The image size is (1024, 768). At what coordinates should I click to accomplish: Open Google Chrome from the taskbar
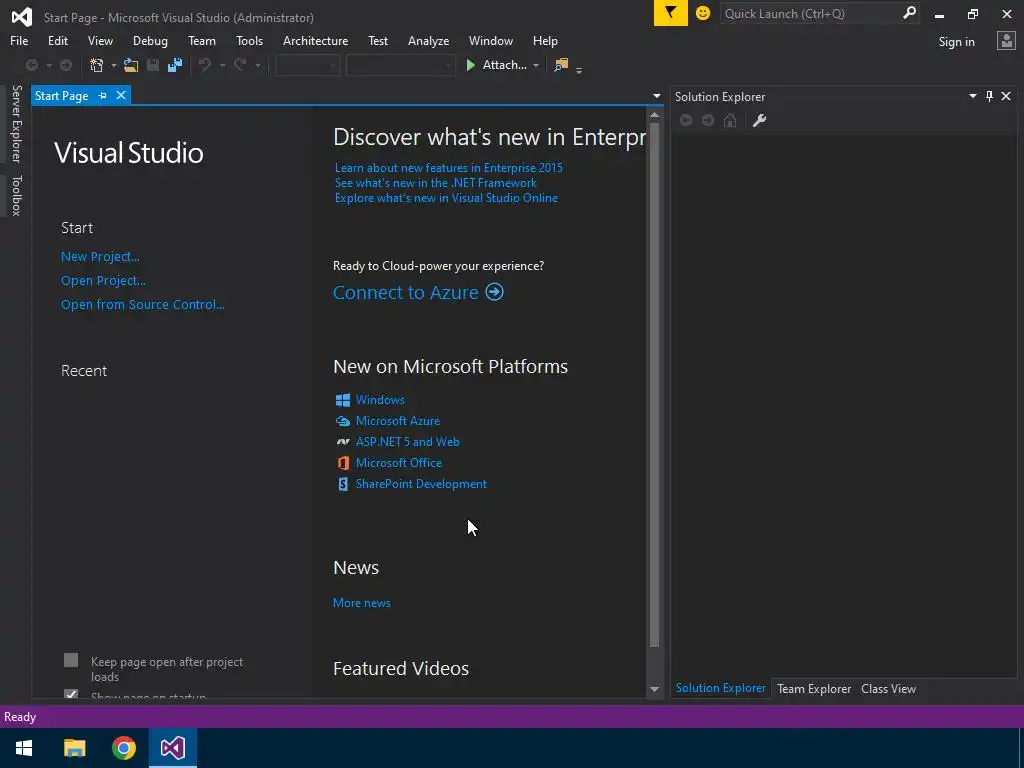[123, 748]
